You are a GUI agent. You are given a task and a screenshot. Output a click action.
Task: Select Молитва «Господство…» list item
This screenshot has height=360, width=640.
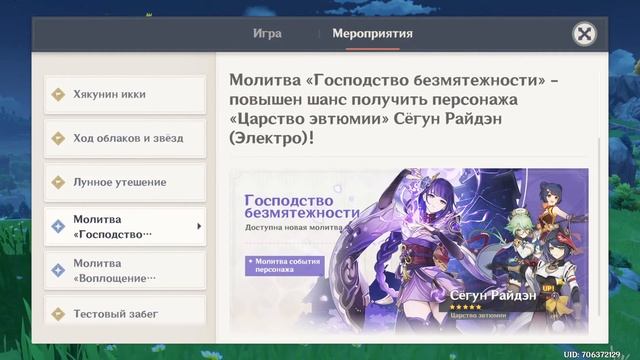pyautogui.click(x=125, y=227)
